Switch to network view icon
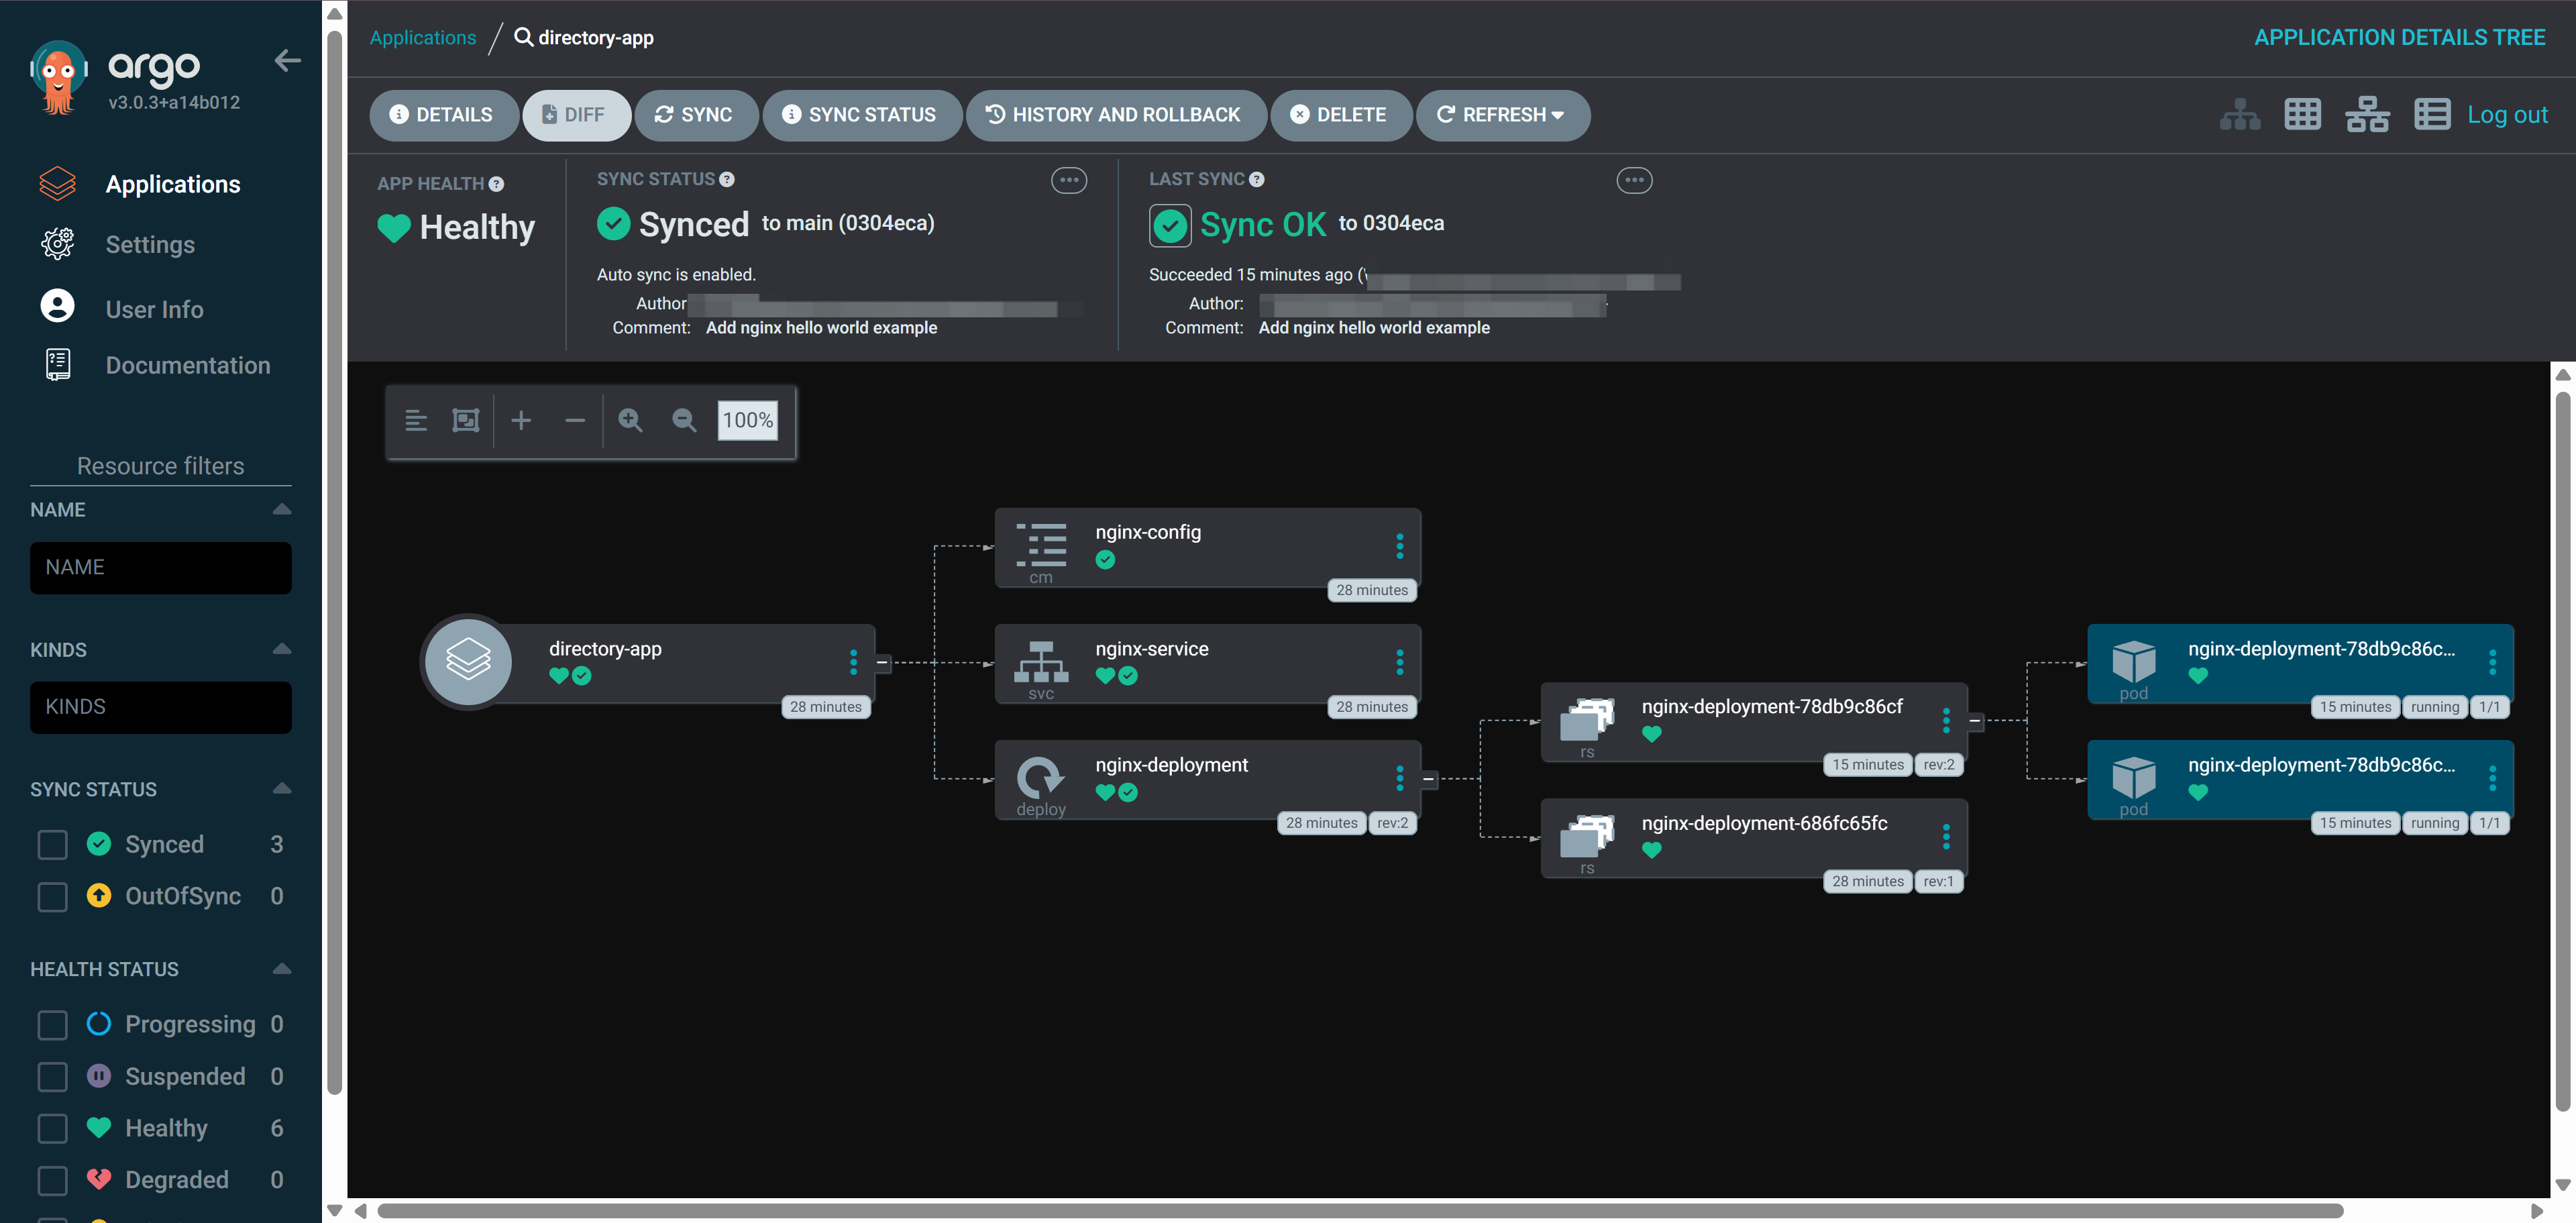 click(2366, 115)
